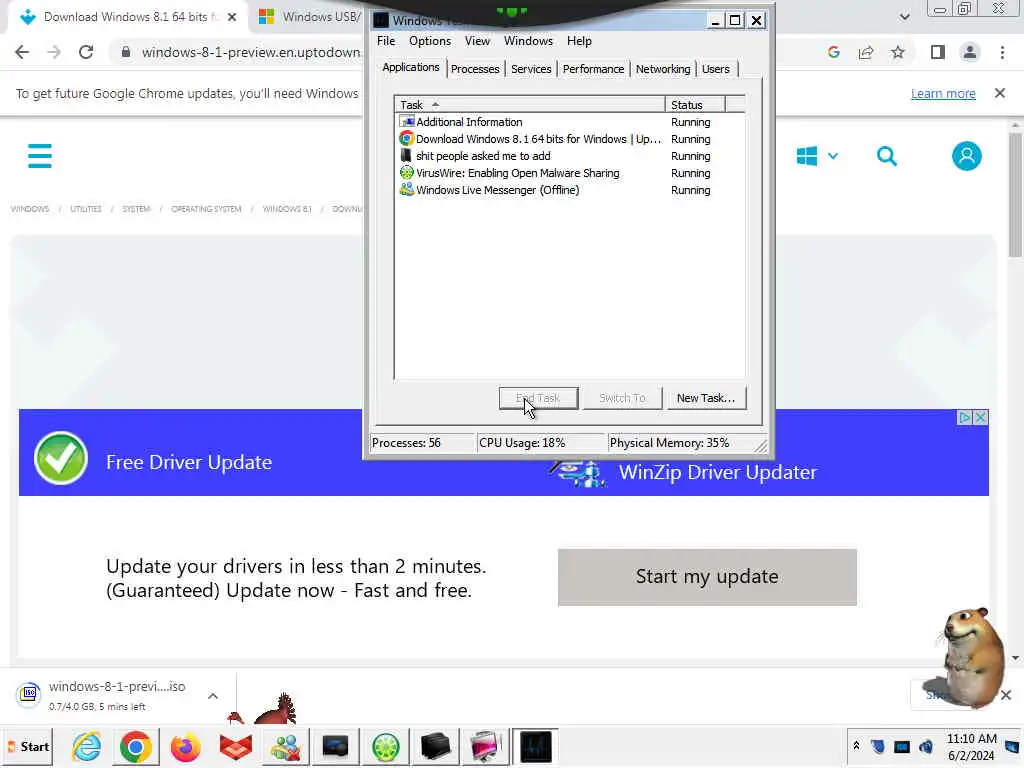The image size is (1024, 768).
Task: Select the VirusWire Malware Sharing task
Action: pyautogui.click(x=569, y=173)
